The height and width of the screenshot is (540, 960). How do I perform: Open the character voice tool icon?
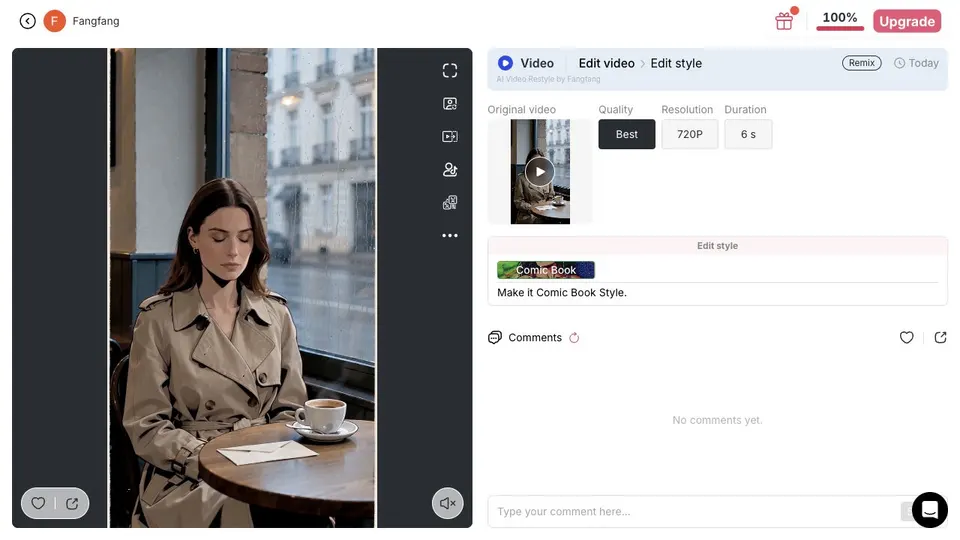[450, 170]
